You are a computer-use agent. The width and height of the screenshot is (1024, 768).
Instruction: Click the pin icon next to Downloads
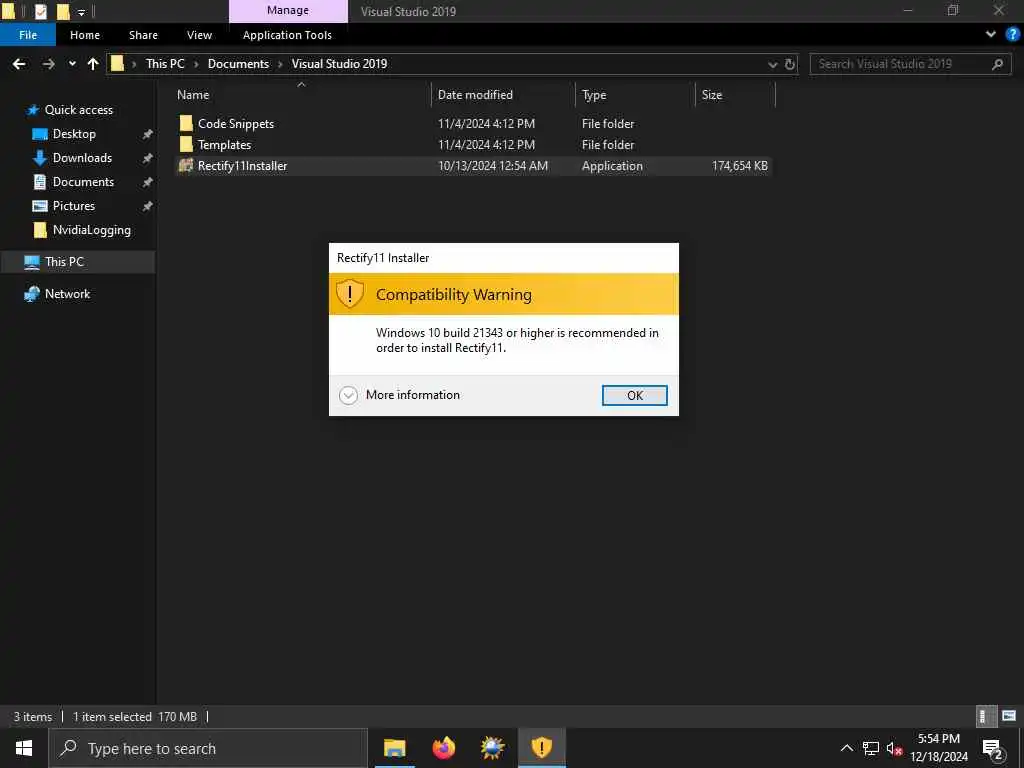point(148,158)
